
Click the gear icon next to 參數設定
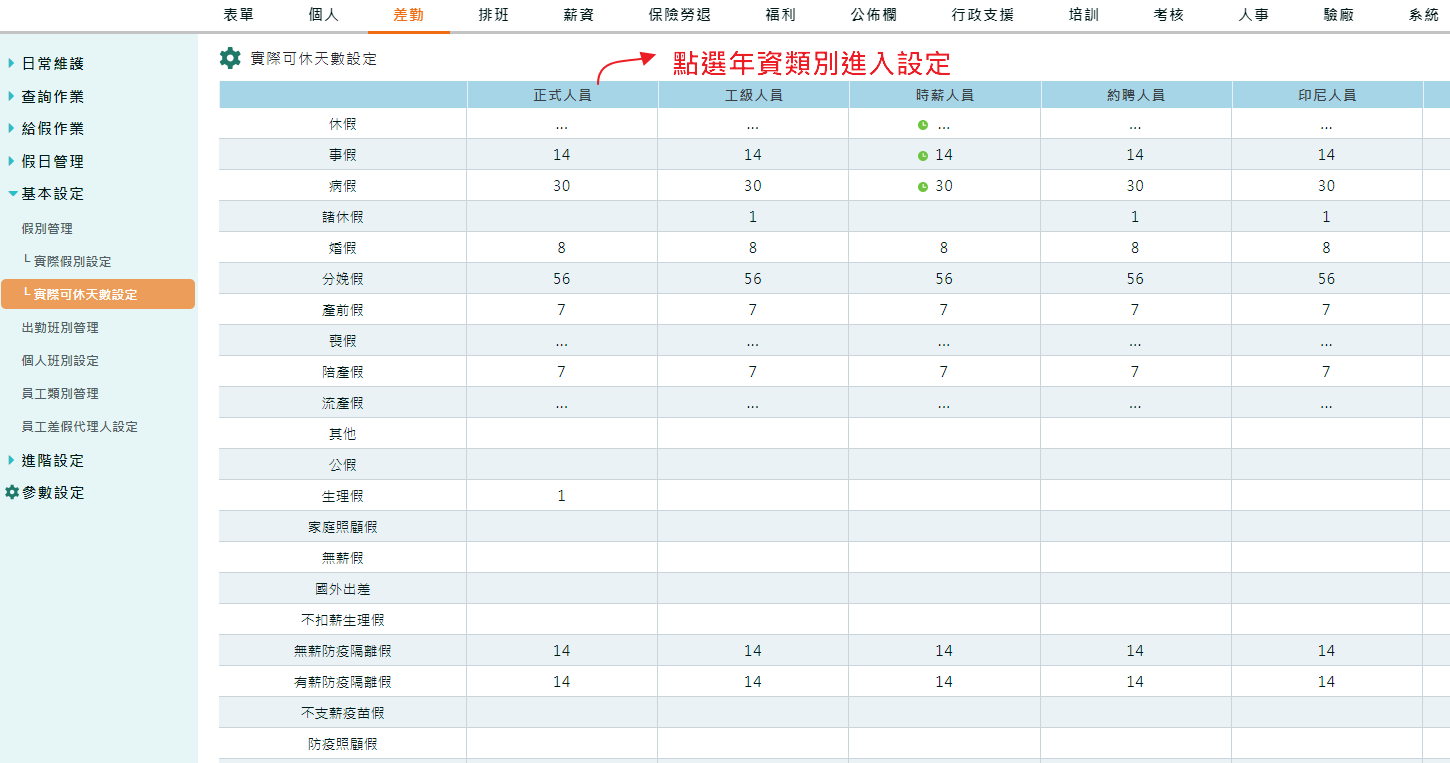(x=12, y=492)
